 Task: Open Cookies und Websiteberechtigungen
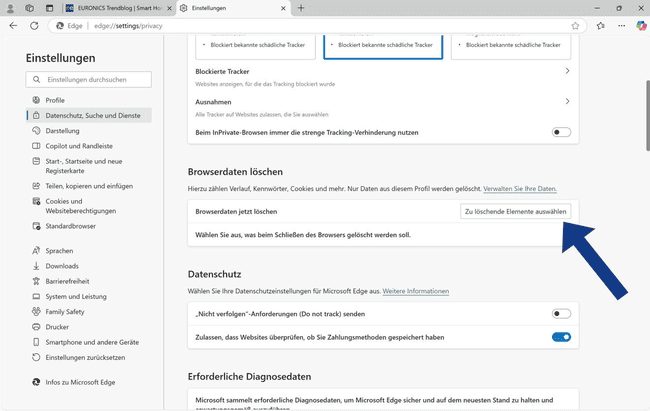pos(89,206)
